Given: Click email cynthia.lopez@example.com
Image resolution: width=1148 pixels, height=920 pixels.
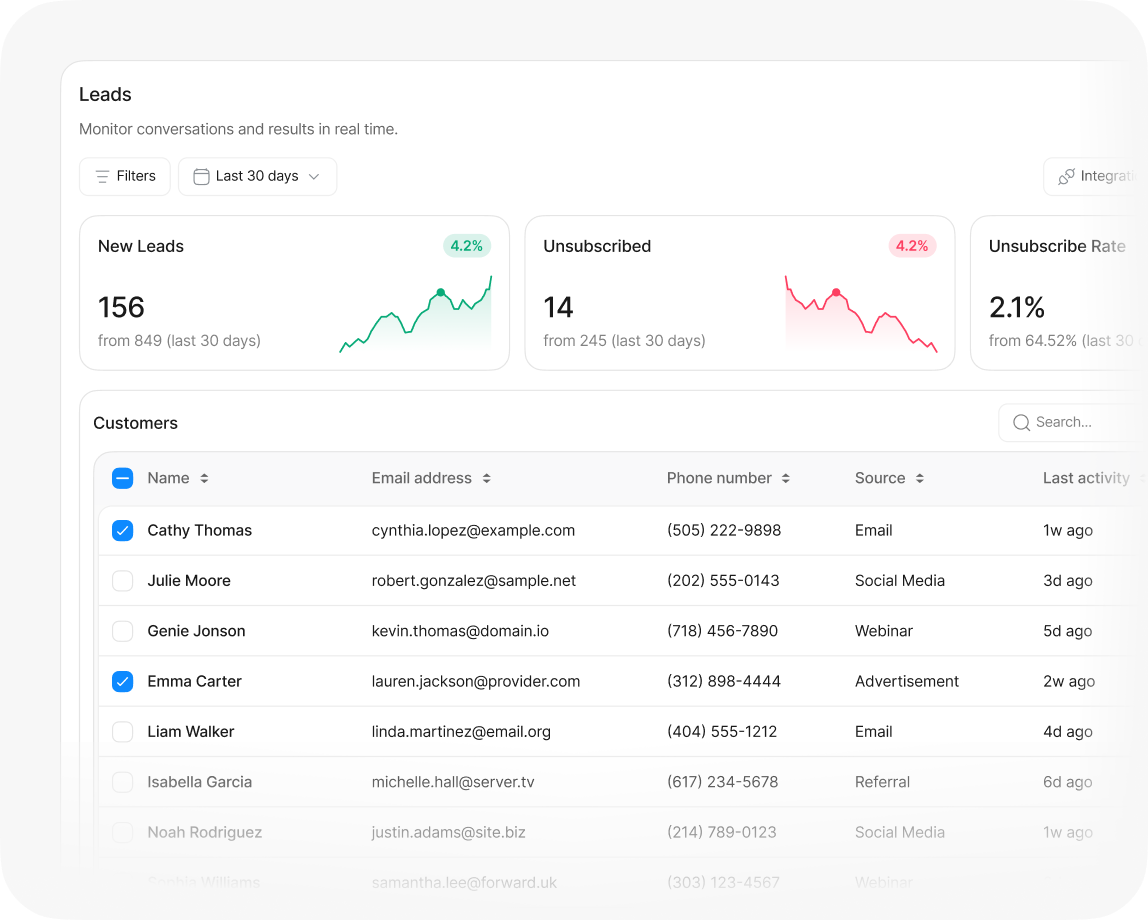Looking at the screenshot, I should coord(473,531).
